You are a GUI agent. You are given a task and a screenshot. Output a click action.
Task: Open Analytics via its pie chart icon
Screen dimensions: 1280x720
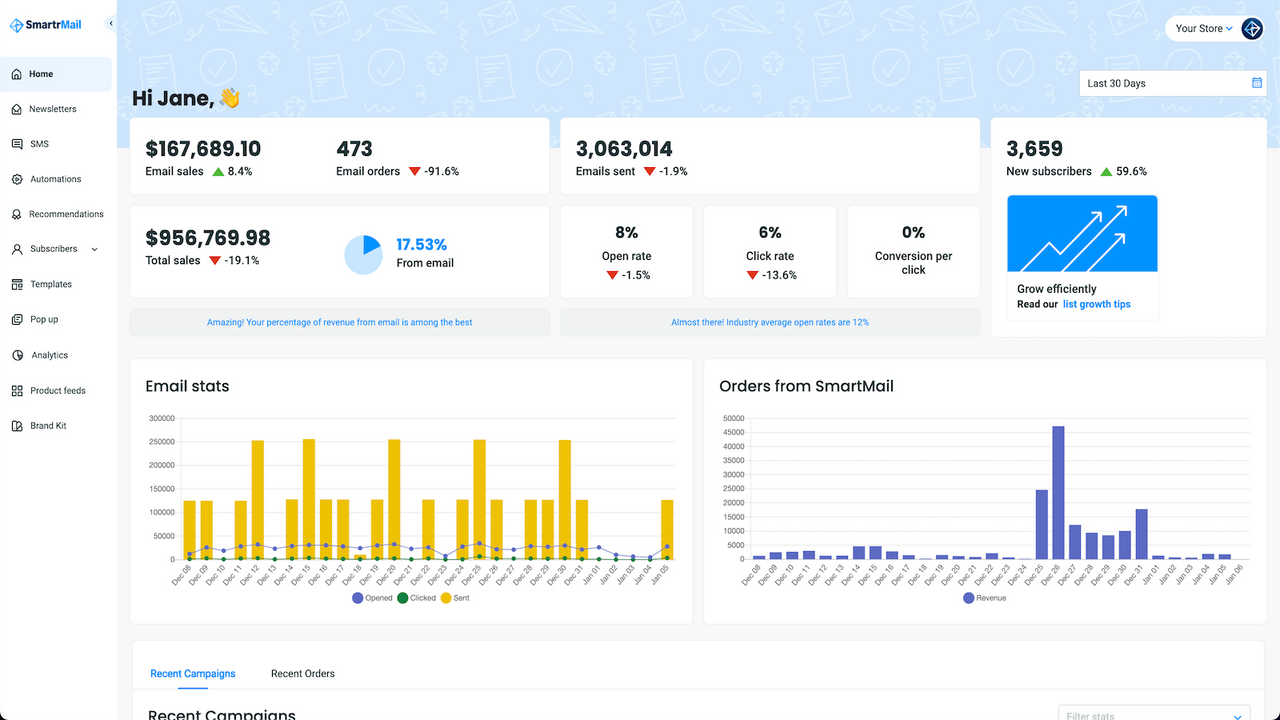point(17,355)
